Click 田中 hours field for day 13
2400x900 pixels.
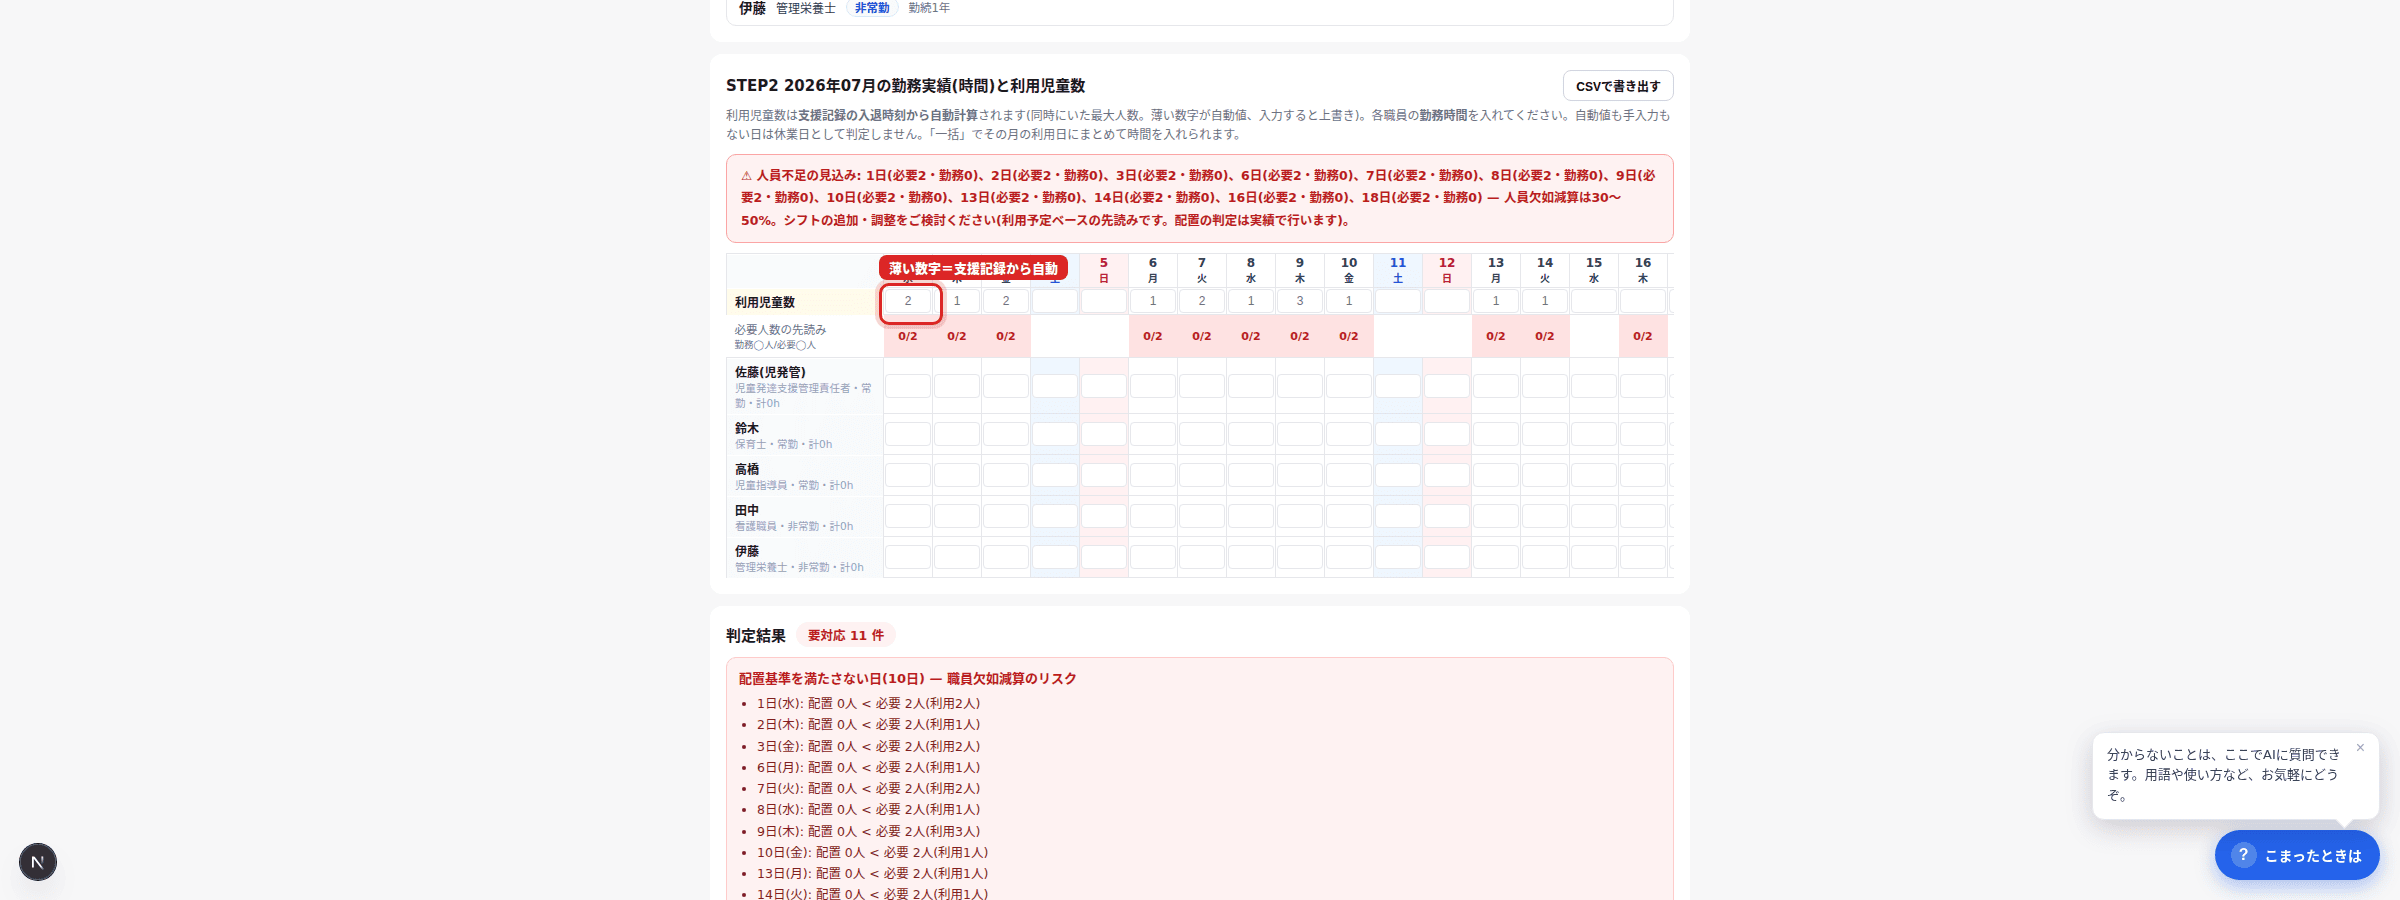tap(1496, 516)
